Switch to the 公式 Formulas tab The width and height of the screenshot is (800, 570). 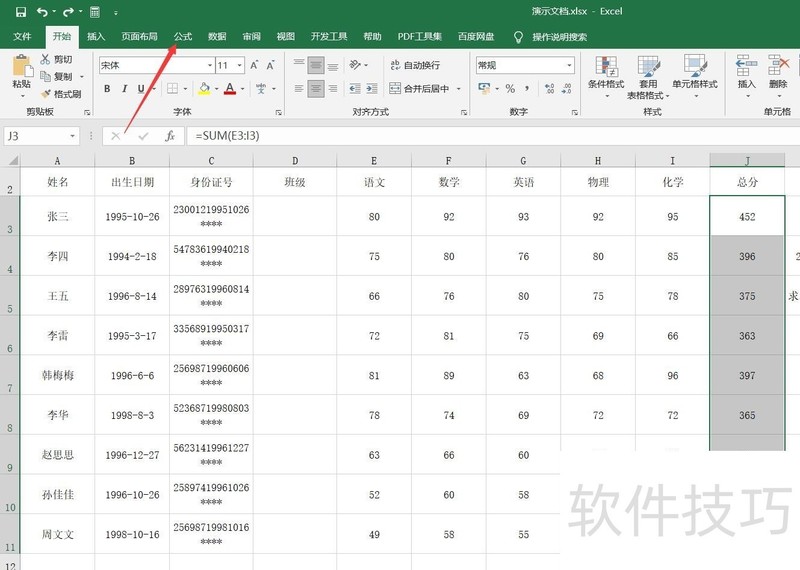pyautogui.click(x=183, y=37)
